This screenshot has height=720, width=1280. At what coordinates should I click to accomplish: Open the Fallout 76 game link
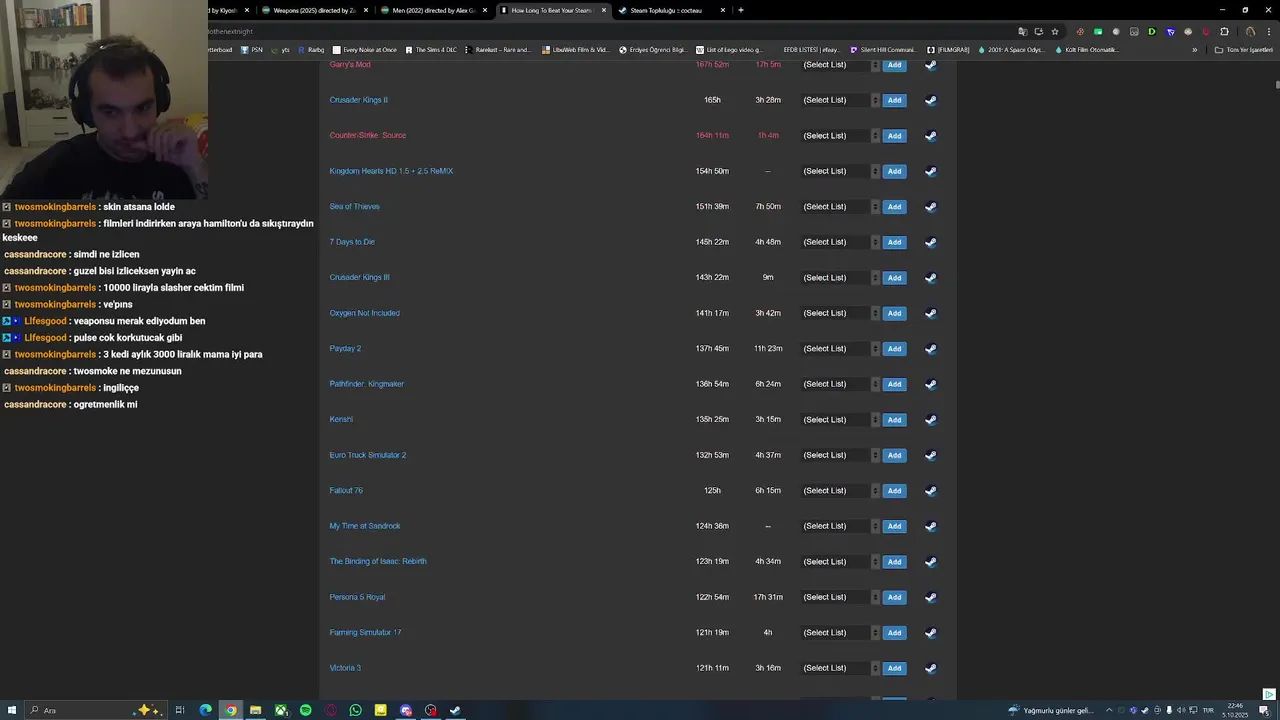coord(346,490)
